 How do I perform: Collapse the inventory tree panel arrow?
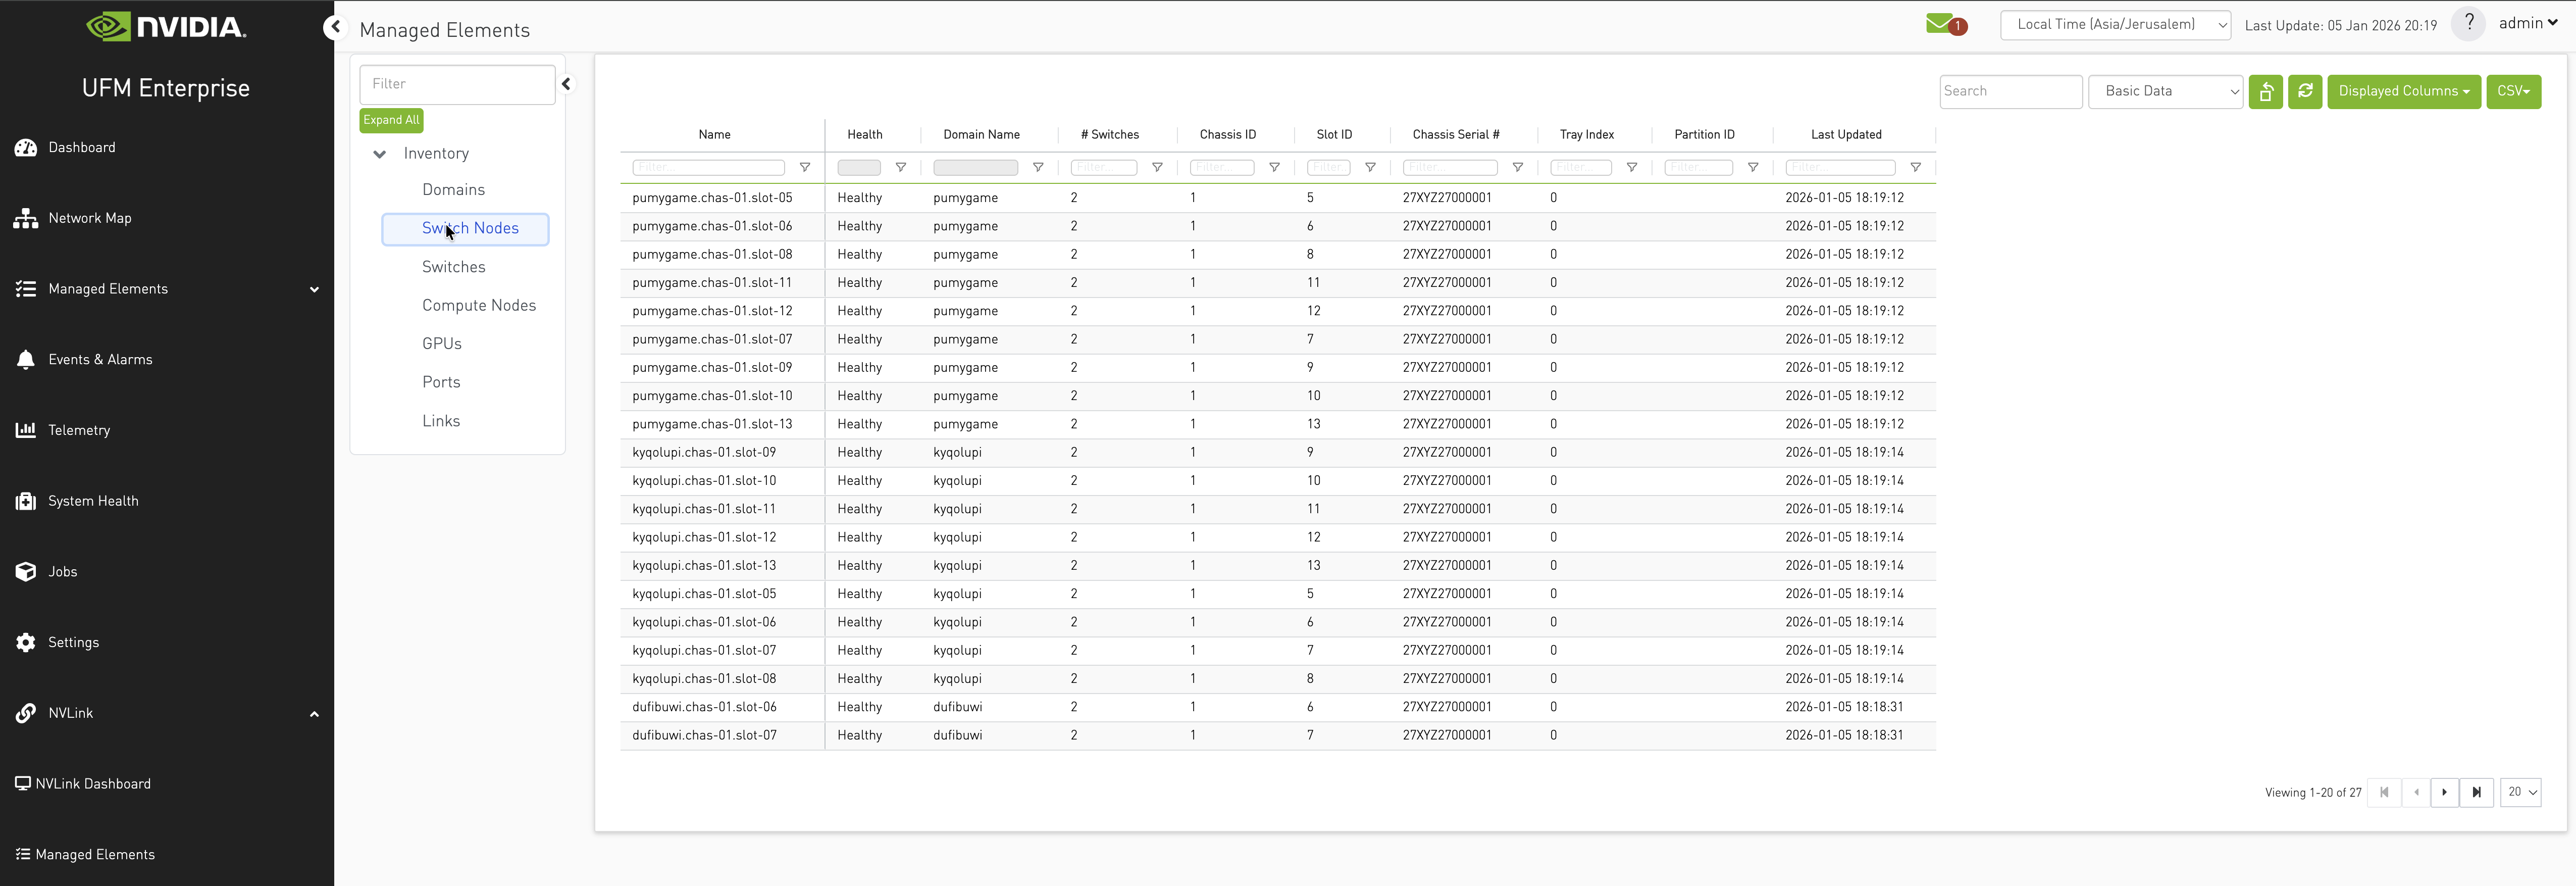point(566,84)
